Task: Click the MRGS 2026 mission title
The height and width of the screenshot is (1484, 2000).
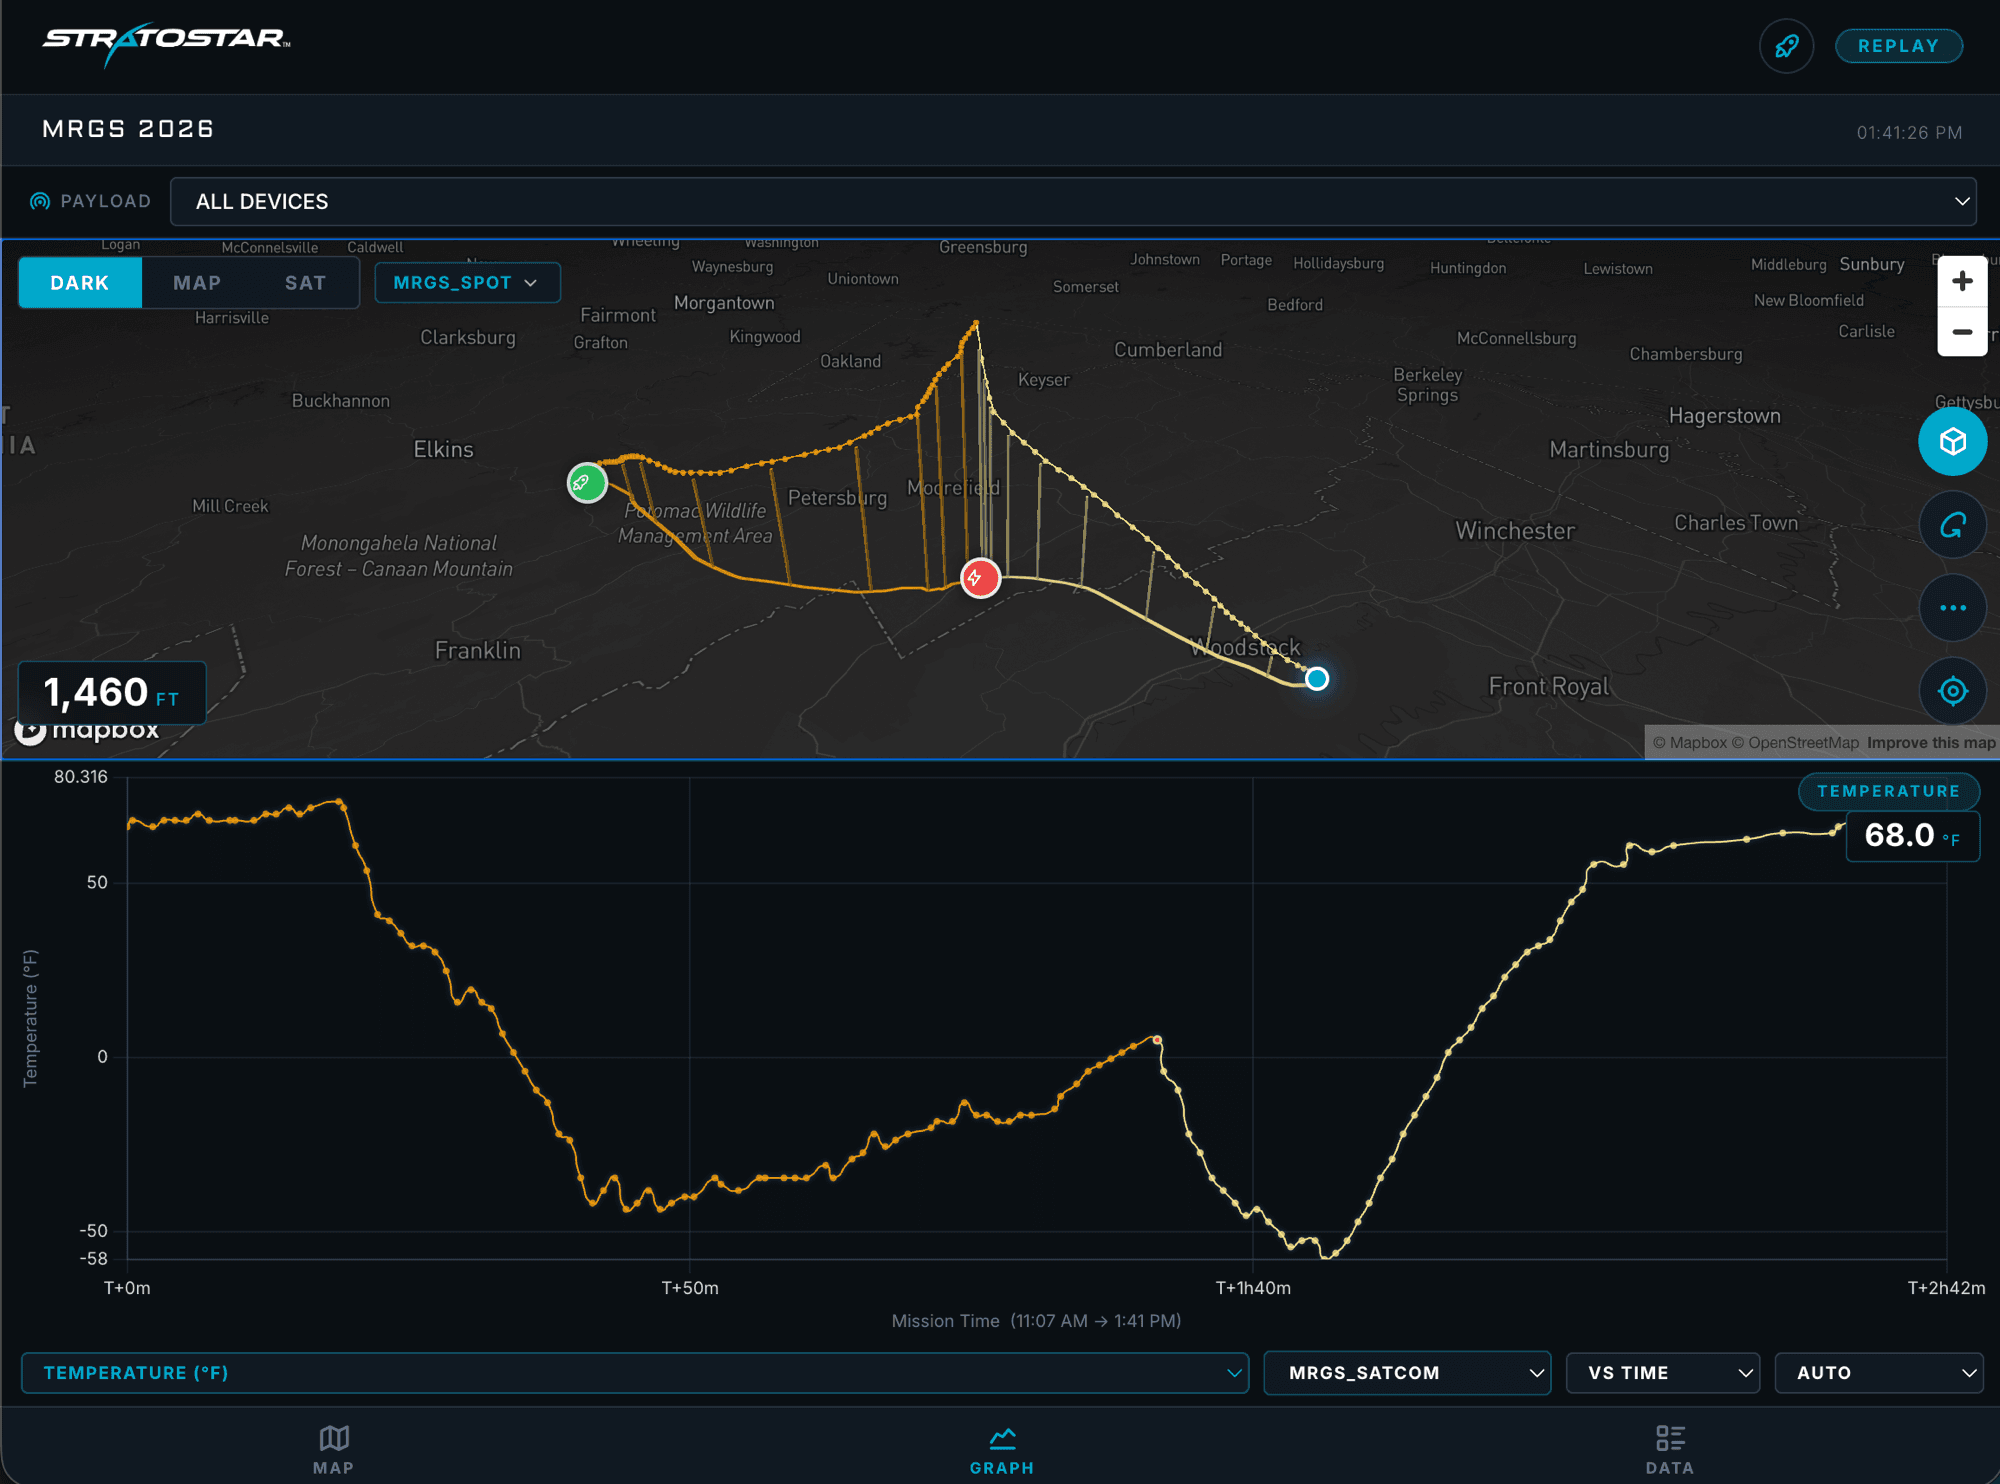Action: (x=128, y=129)
